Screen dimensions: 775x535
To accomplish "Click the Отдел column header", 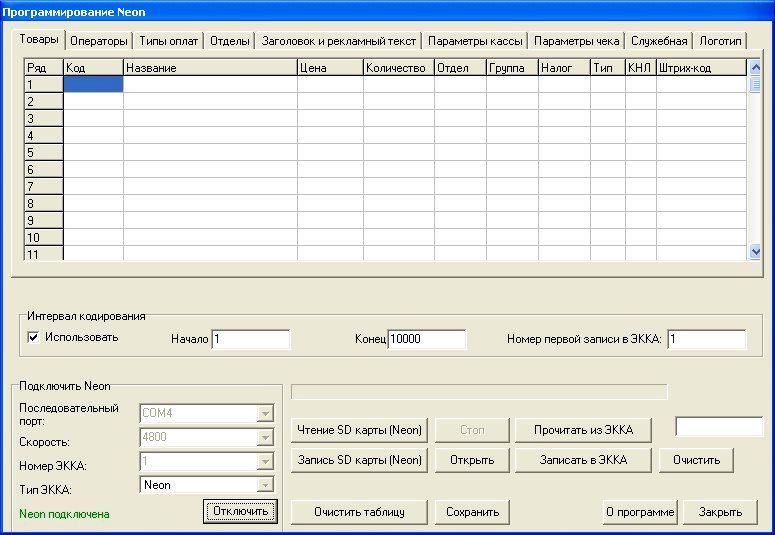I will pyautogui.click(x=460, y=67).
